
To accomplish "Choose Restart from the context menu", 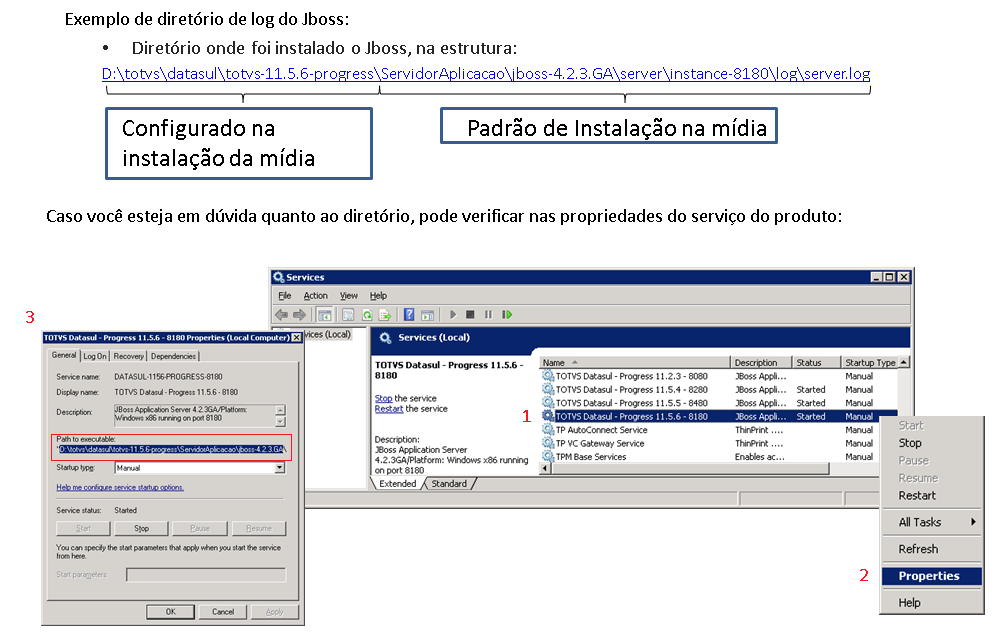I will tap(917, 496).
